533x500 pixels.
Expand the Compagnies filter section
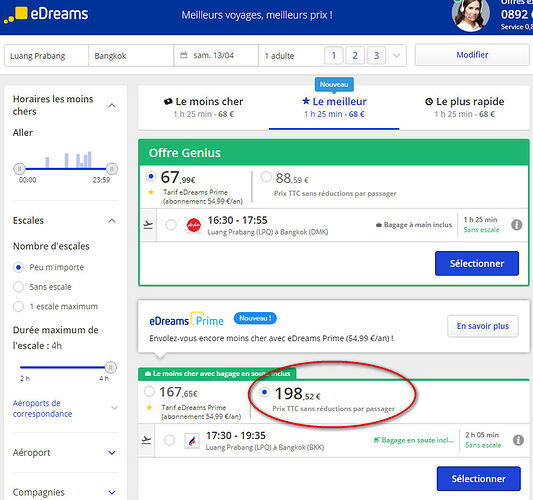112,492
